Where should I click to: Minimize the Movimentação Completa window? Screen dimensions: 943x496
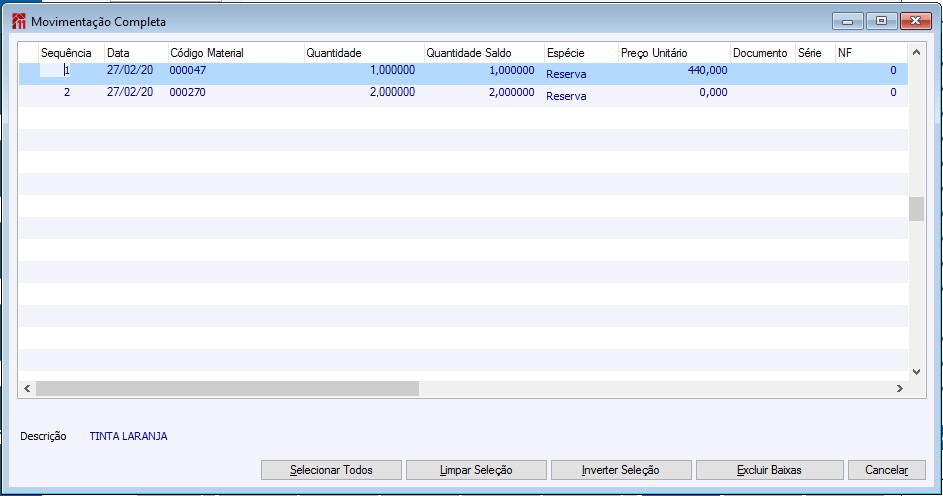click(x=848, y=21)
